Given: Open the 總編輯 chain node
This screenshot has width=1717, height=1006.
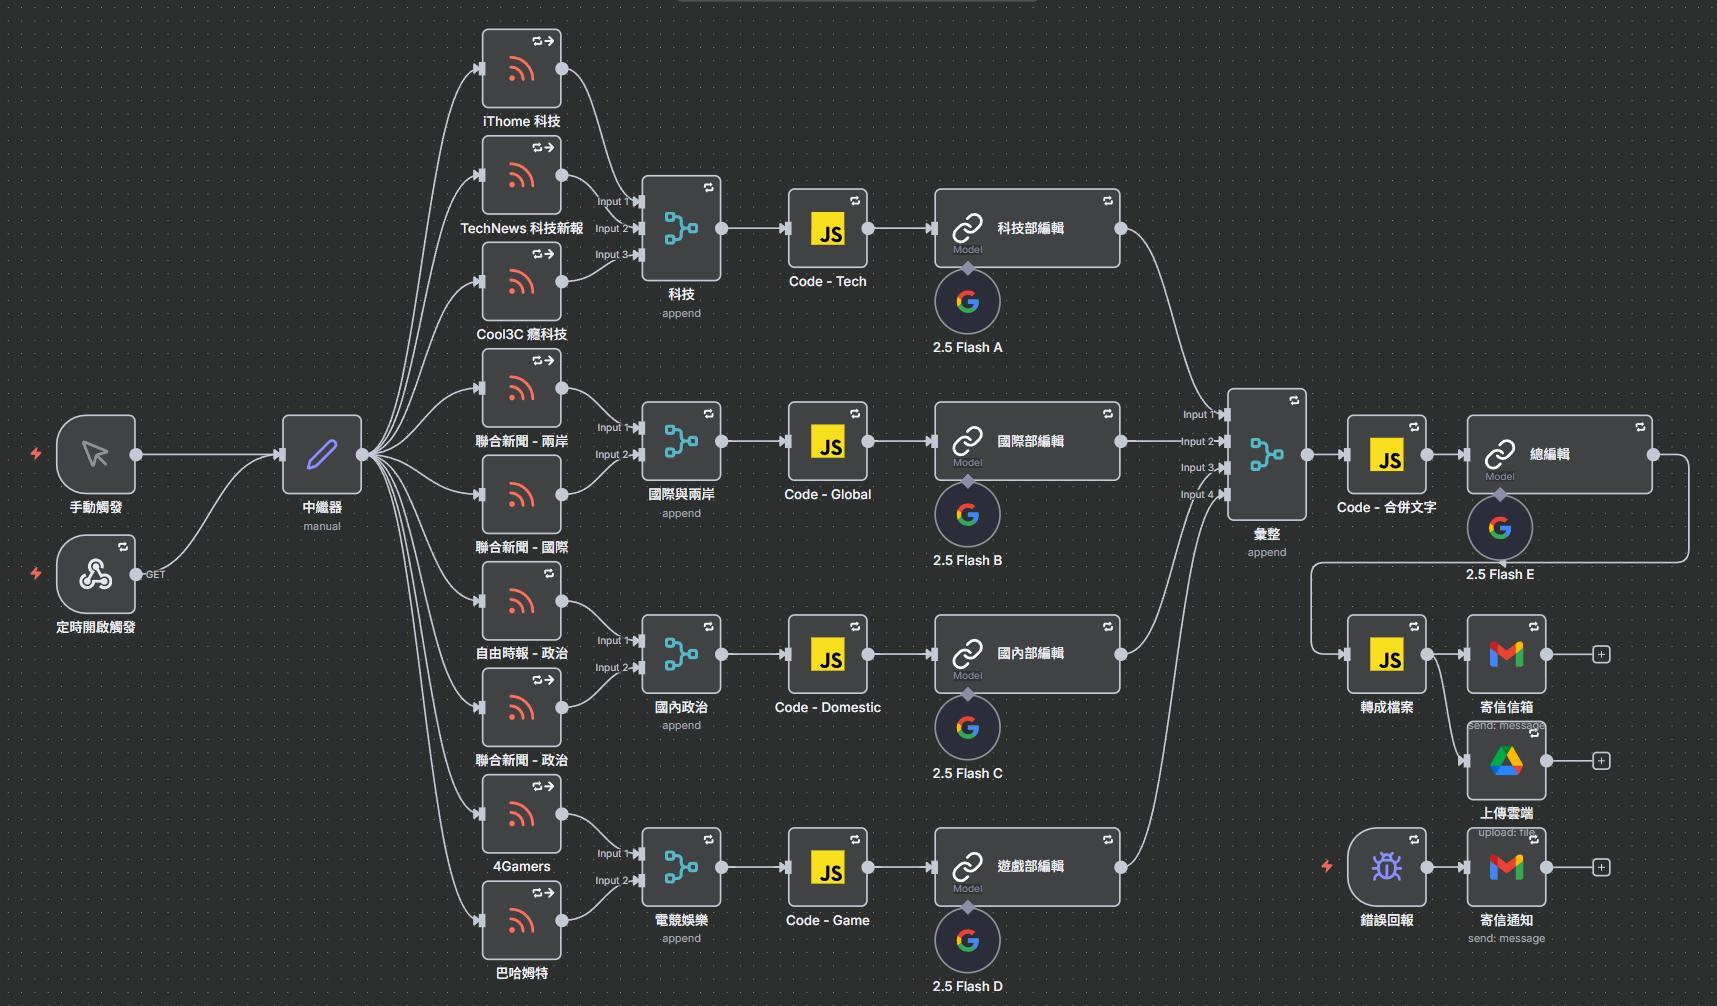Looking at the screenshot, I should pos(1559,455).
